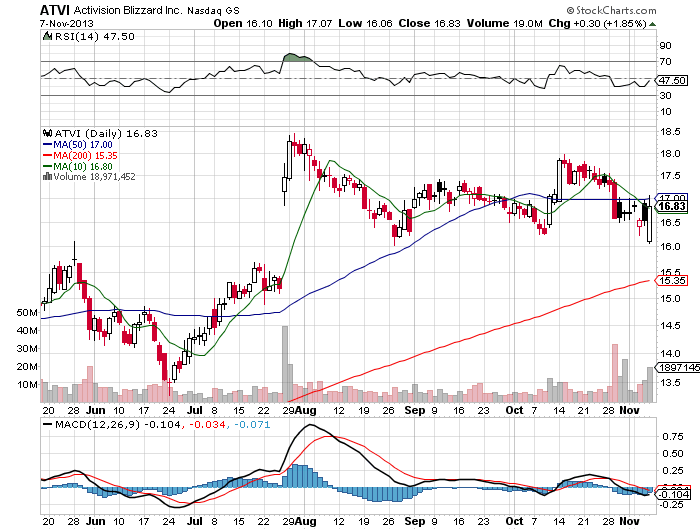Click the 'MA(10) 16.80' legend text

pos(83,167)
